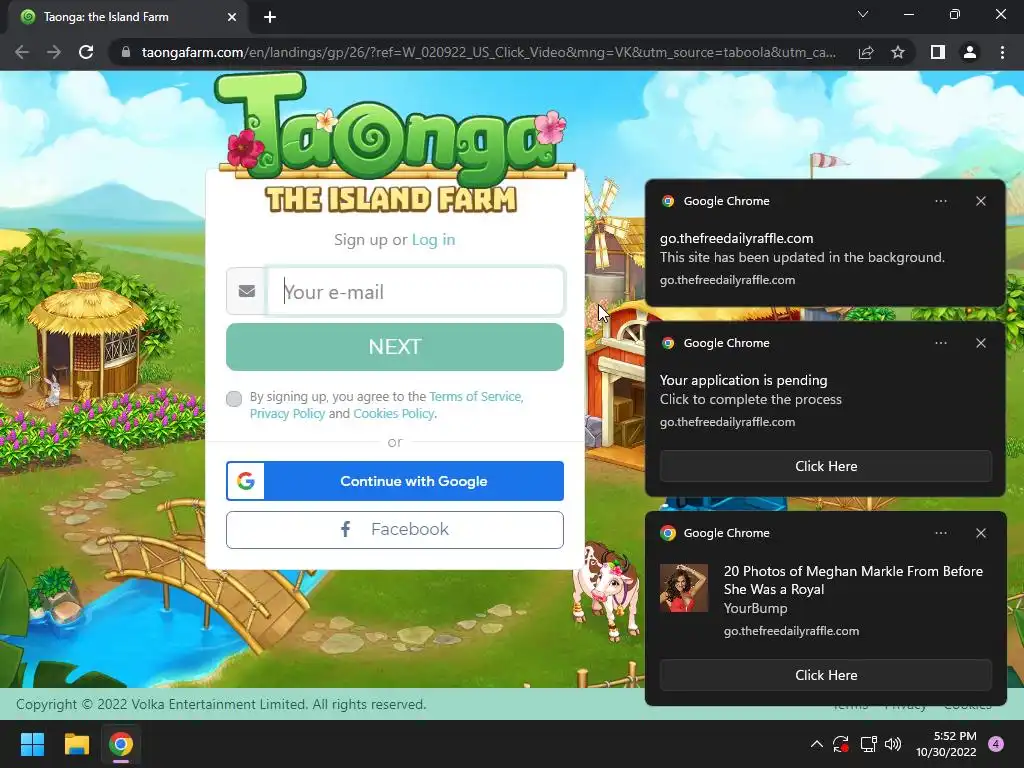This screenshot has width=1024, height=768.
Task: Click the Your e-mail input field
Action: 415,291
